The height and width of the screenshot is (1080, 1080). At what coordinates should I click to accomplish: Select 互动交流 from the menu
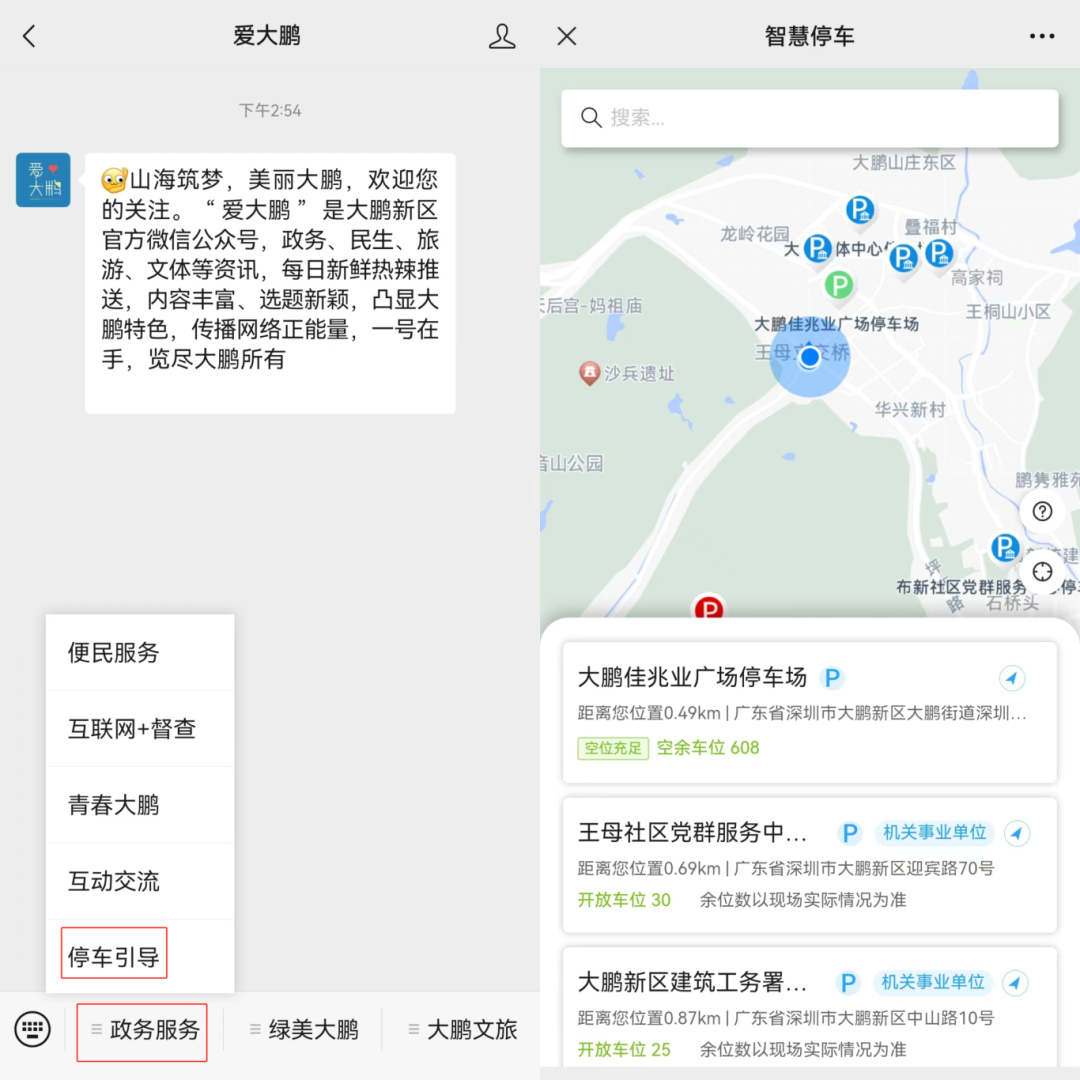pos(113,880)
